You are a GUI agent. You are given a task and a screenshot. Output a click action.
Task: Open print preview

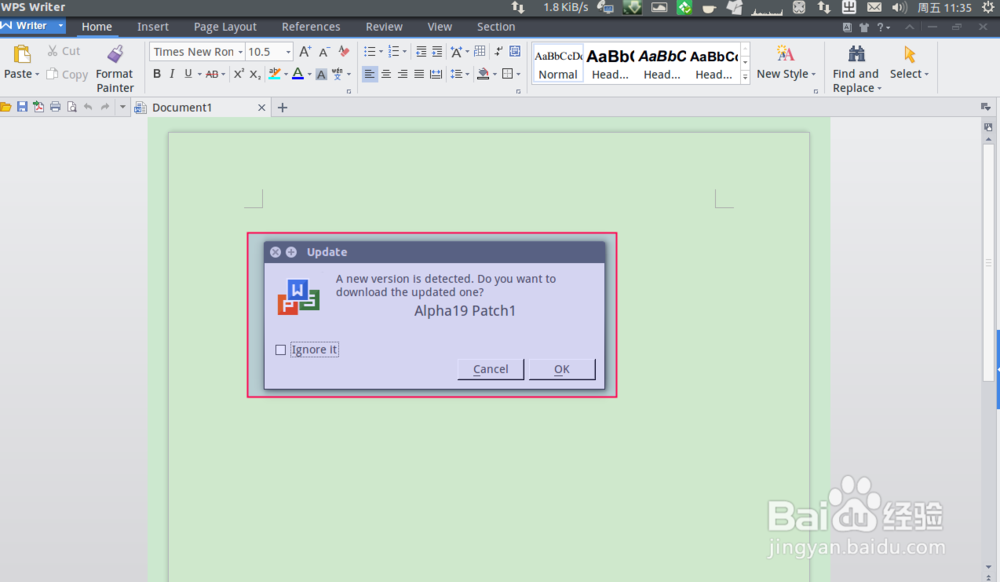point(71,107)
